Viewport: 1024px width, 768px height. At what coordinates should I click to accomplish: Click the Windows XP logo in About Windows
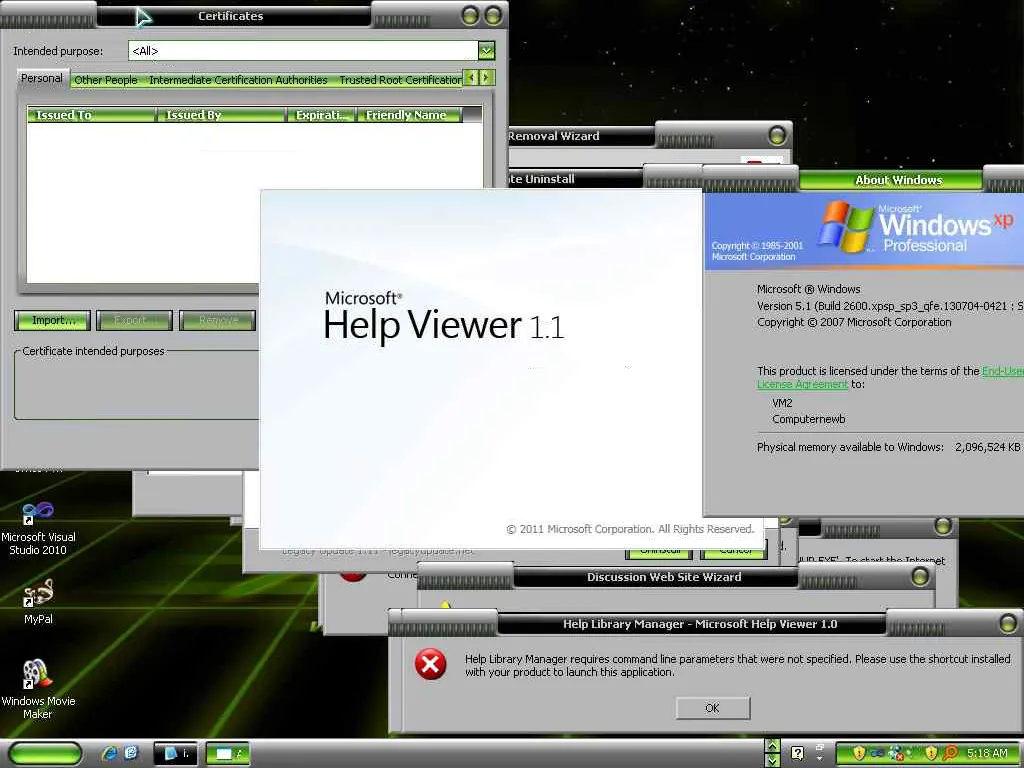click(916, 227)
